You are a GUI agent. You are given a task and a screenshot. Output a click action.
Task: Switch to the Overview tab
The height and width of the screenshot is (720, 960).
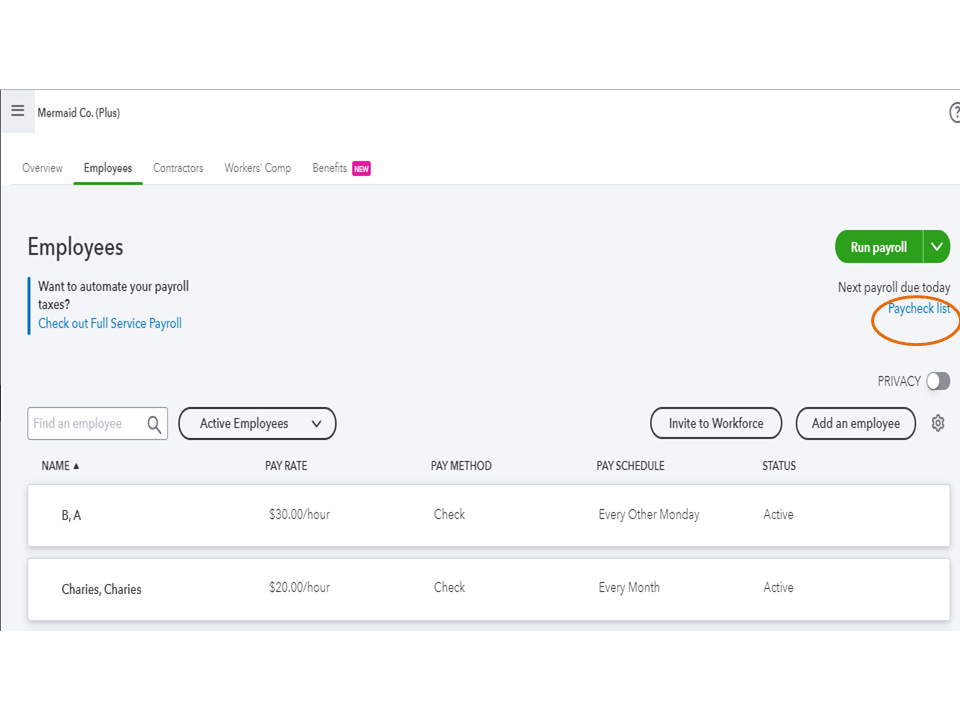[42, 168]
